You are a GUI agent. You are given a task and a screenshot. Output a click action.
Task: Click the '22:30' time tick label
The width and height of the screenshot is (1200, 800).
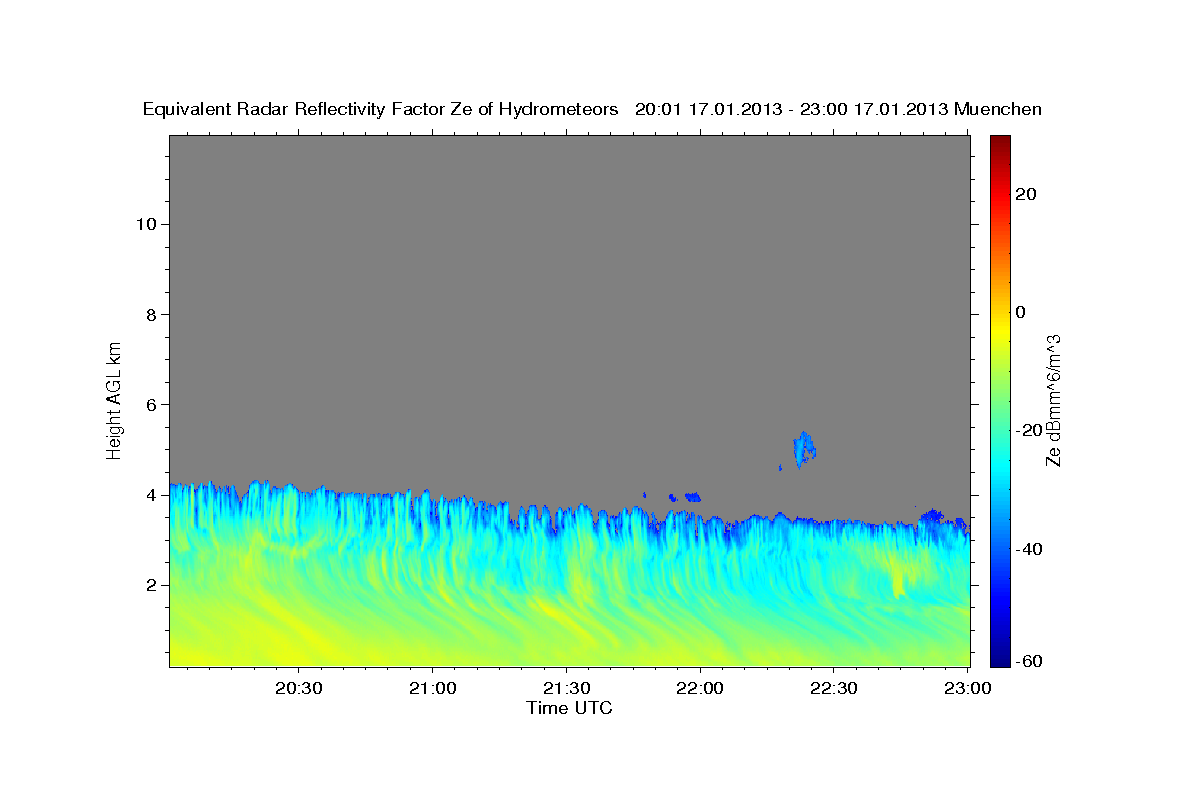point(833,689)
